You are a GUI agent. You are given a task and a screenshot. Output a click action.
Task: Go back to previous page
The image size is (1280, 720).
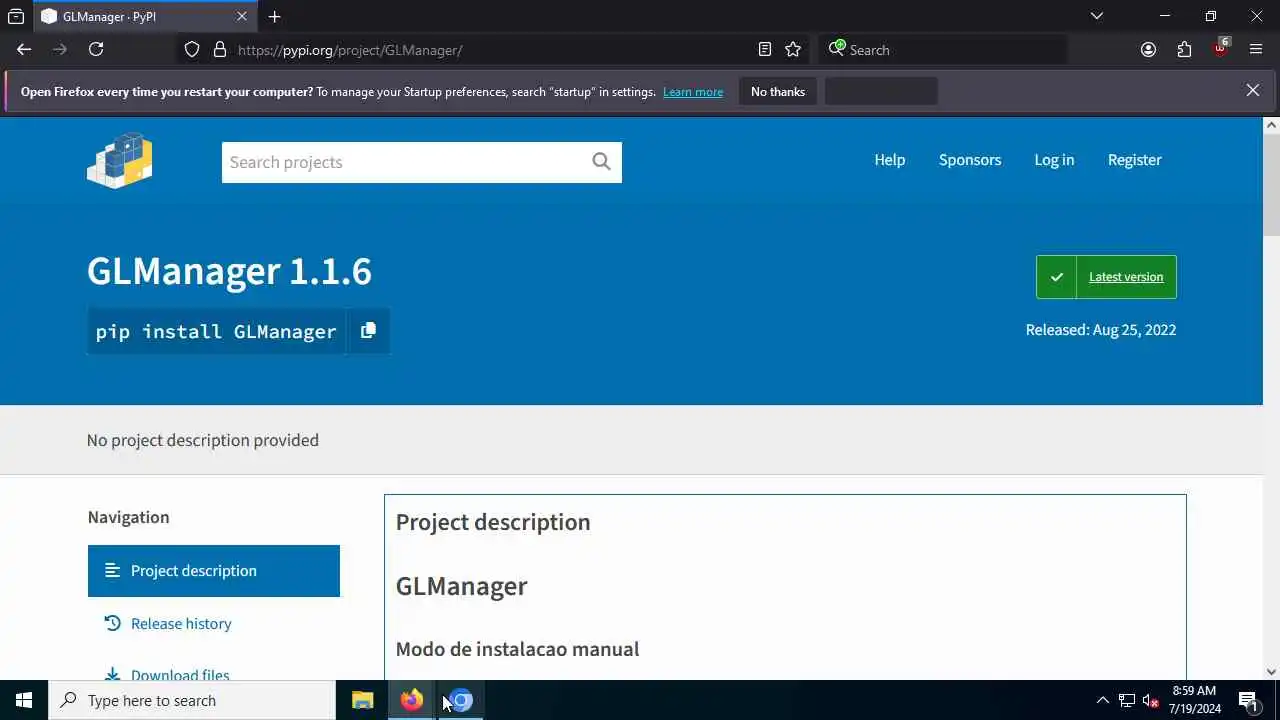(x=24, y=49)
